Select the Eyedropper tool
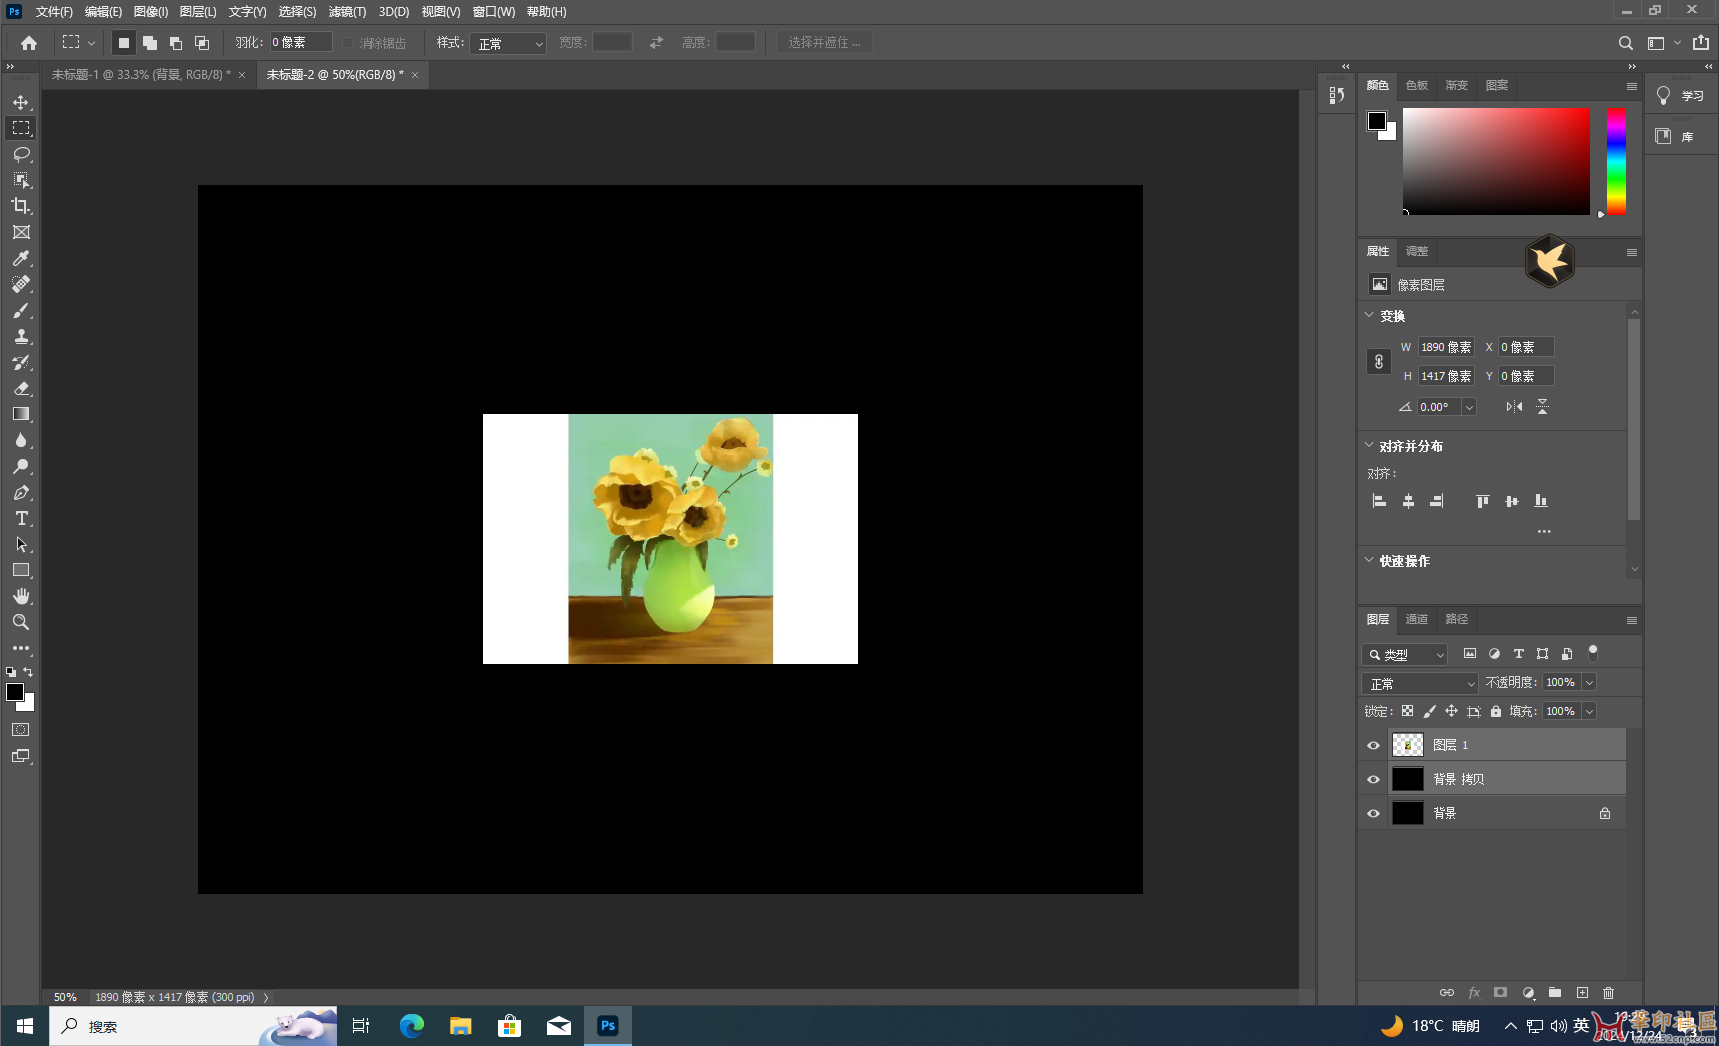This screenshot has height=1046, width=1719. 21,258
